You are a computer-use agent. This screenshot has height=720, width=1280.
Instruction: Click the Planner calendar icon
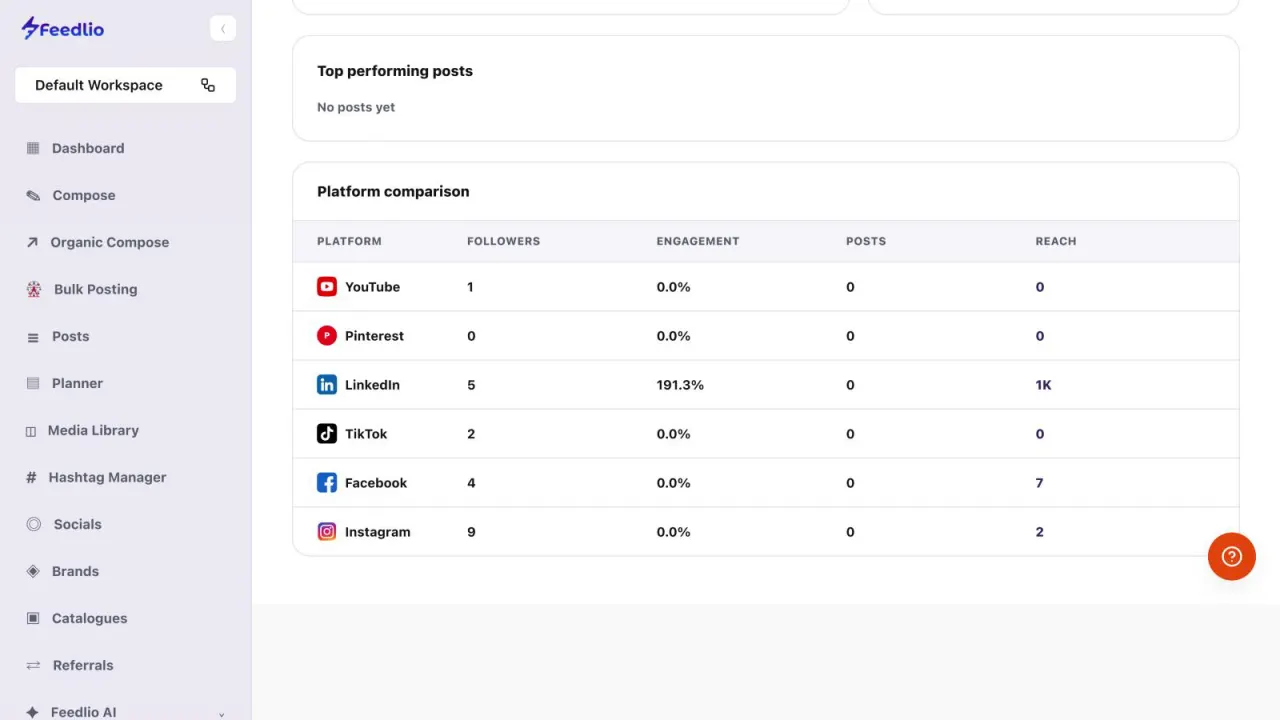coord(33,383)
